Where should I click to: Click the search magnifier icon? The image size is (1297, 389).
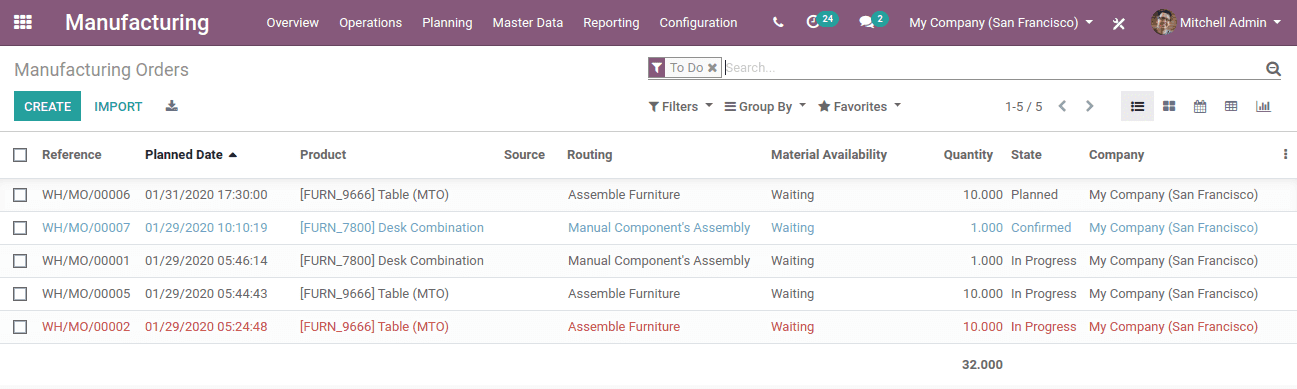(x=1273, y=69)
